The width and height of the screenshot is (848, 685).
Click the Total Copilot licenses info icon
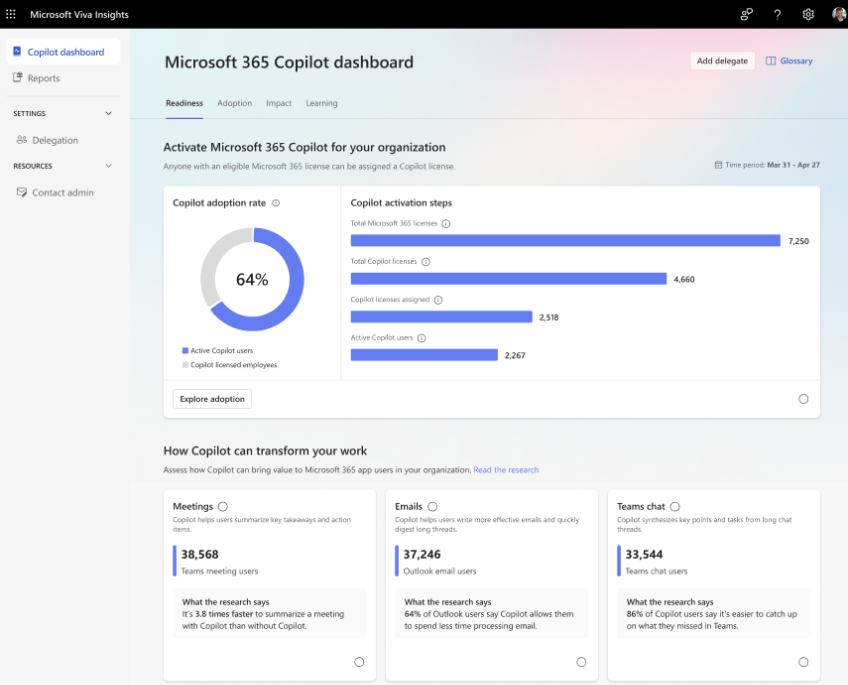425,262
